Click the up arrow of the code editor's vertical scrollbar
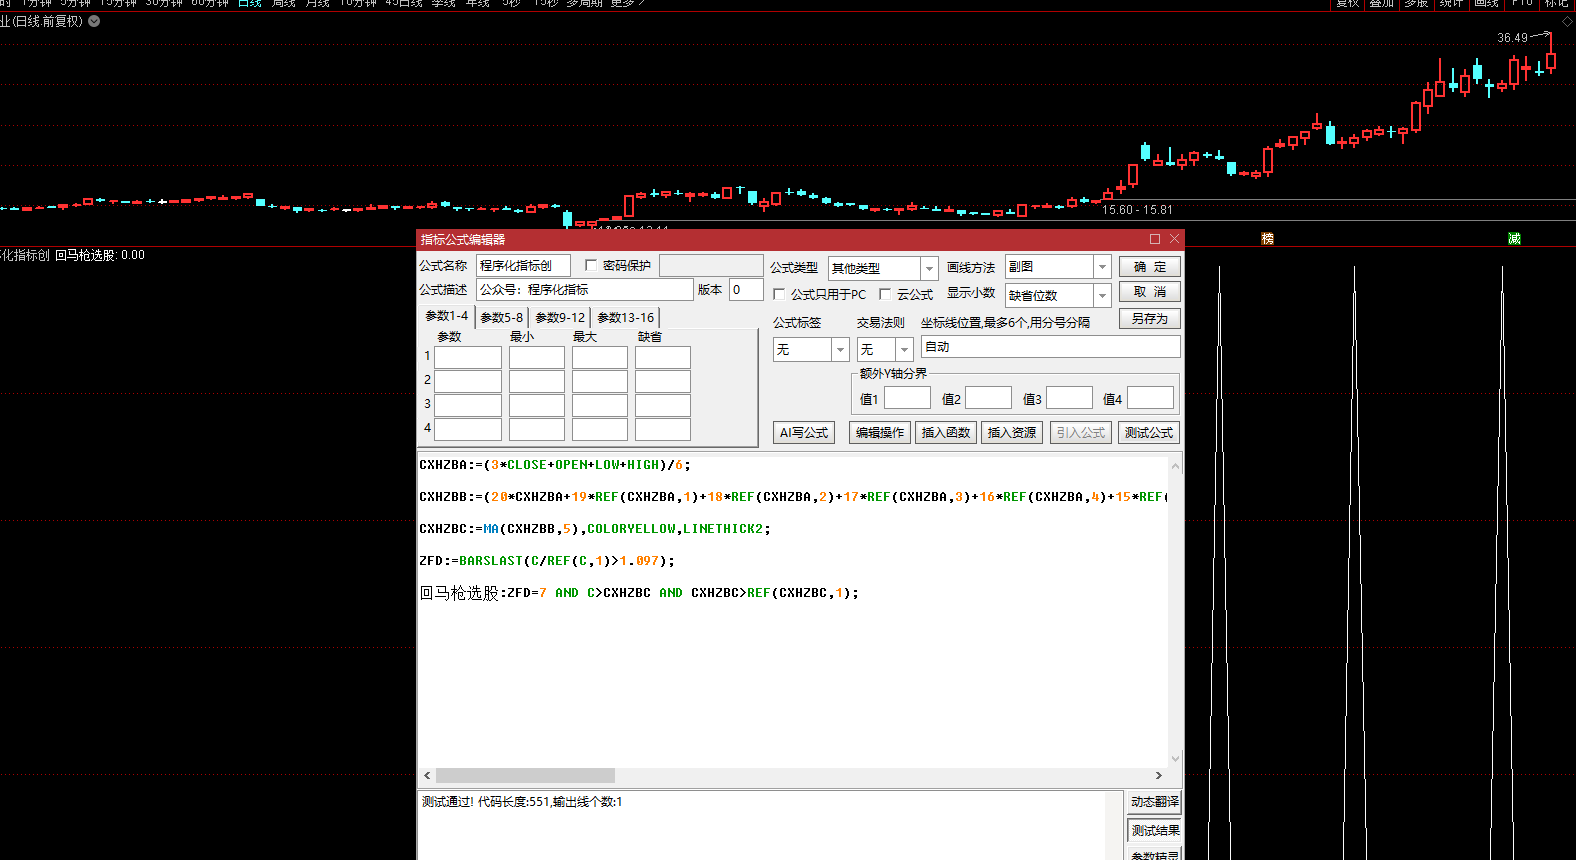The height and width of the screenshot is (860, 1576). [x=1175, y=466]
